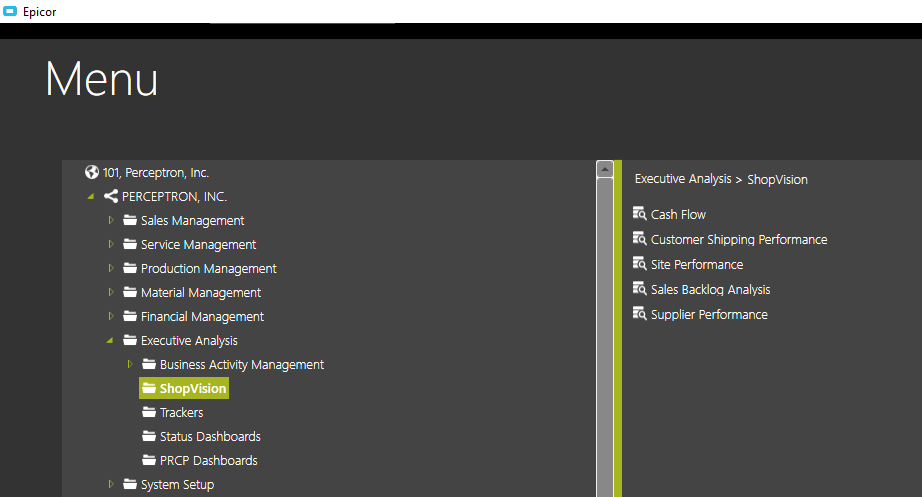This screenshot has width=922, height=497.
Task: Select the 101, Perceptron, Inc. root label
Action: click(x=156, y=172)
